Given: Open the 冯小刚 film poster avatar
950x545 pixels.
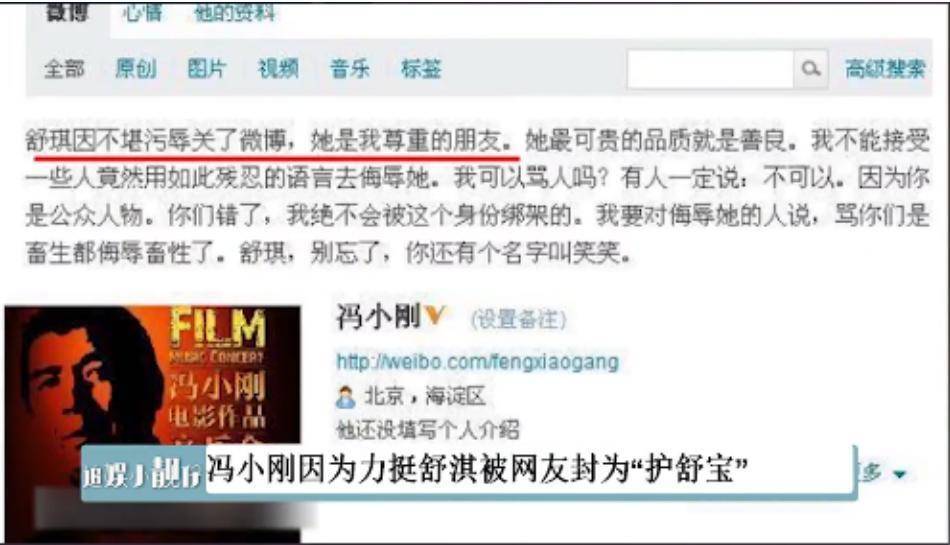Looking at the screenshot, I should pyautogui.click(x=152, y=424).
